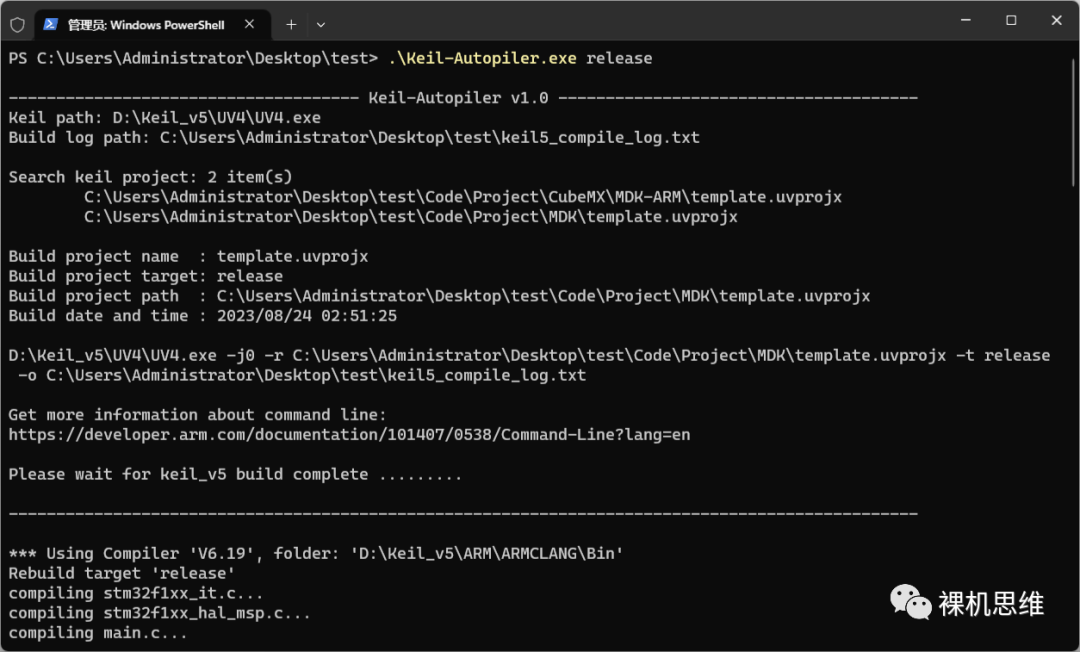Click the "Using Compiler 'V6.19'" line
The height and width of the screenshot is (652, 1080).
(316, 554)
